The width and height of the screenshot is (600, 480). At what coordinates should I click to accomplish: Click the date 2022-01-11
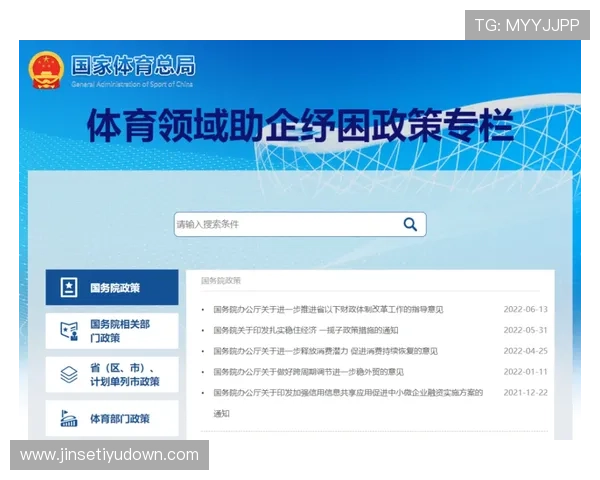point(525,372)
